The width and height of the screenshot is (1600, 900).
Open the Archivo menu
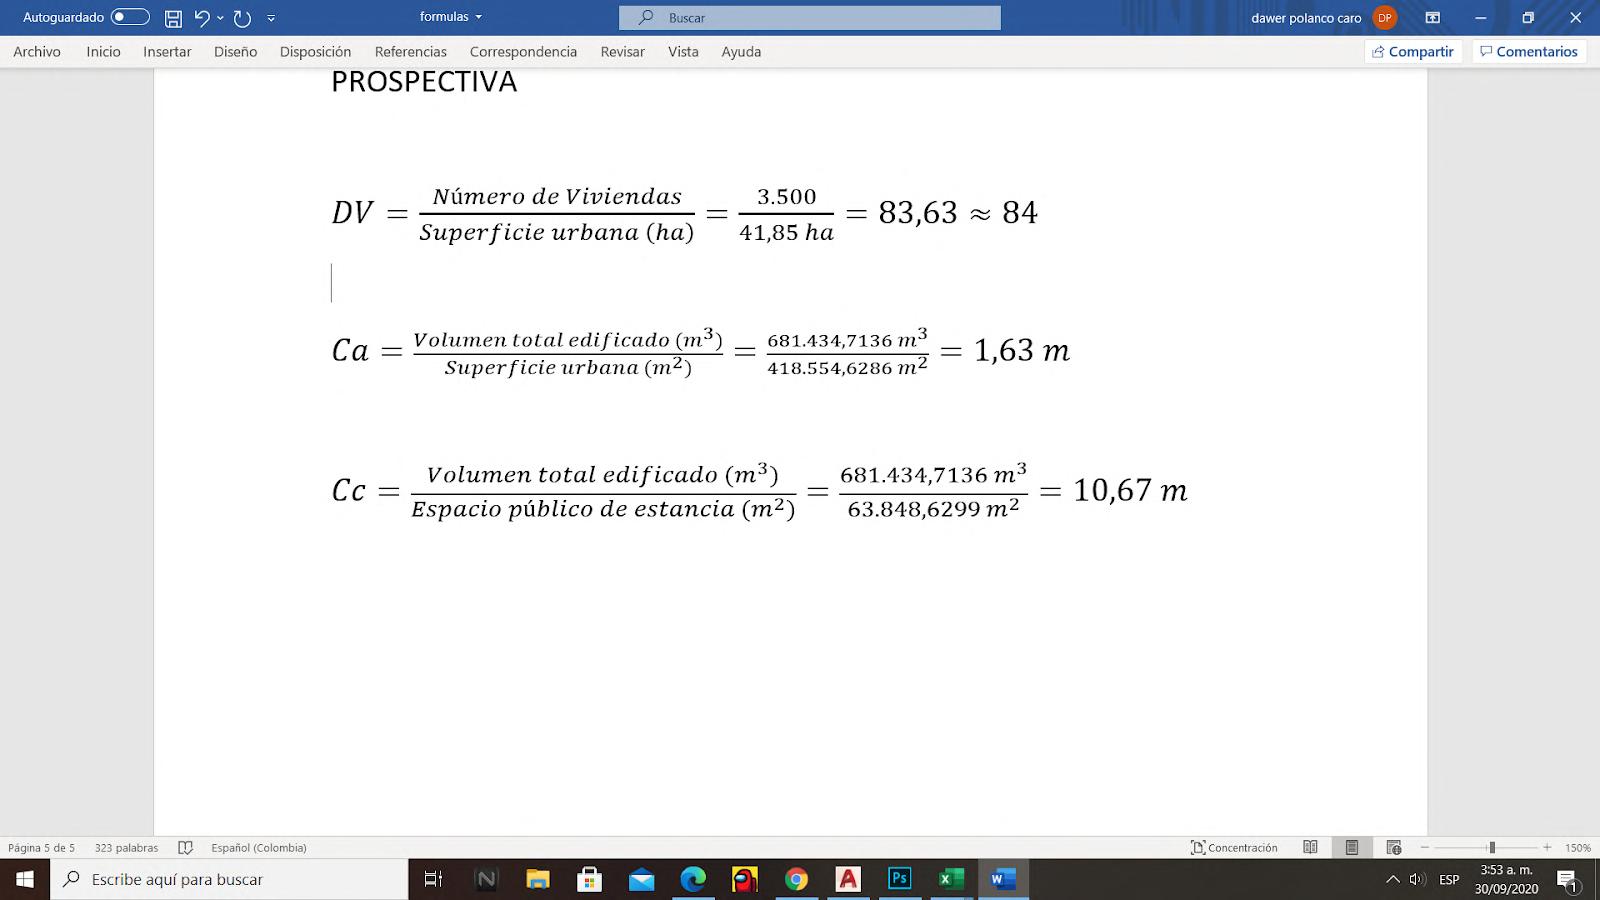[x=37, y=52]
